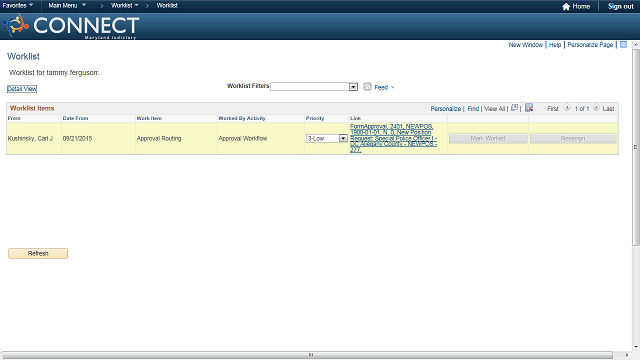640x360 pixels.
Task: Click the Refresh button
Action: click(38, 253)
